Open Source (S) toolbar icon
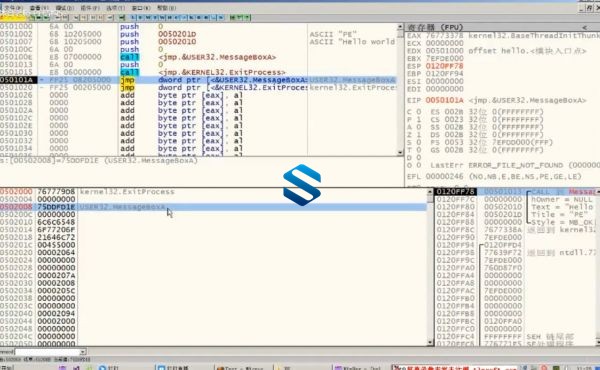Viewport: 600px width, 370px height. pos(221,17)
